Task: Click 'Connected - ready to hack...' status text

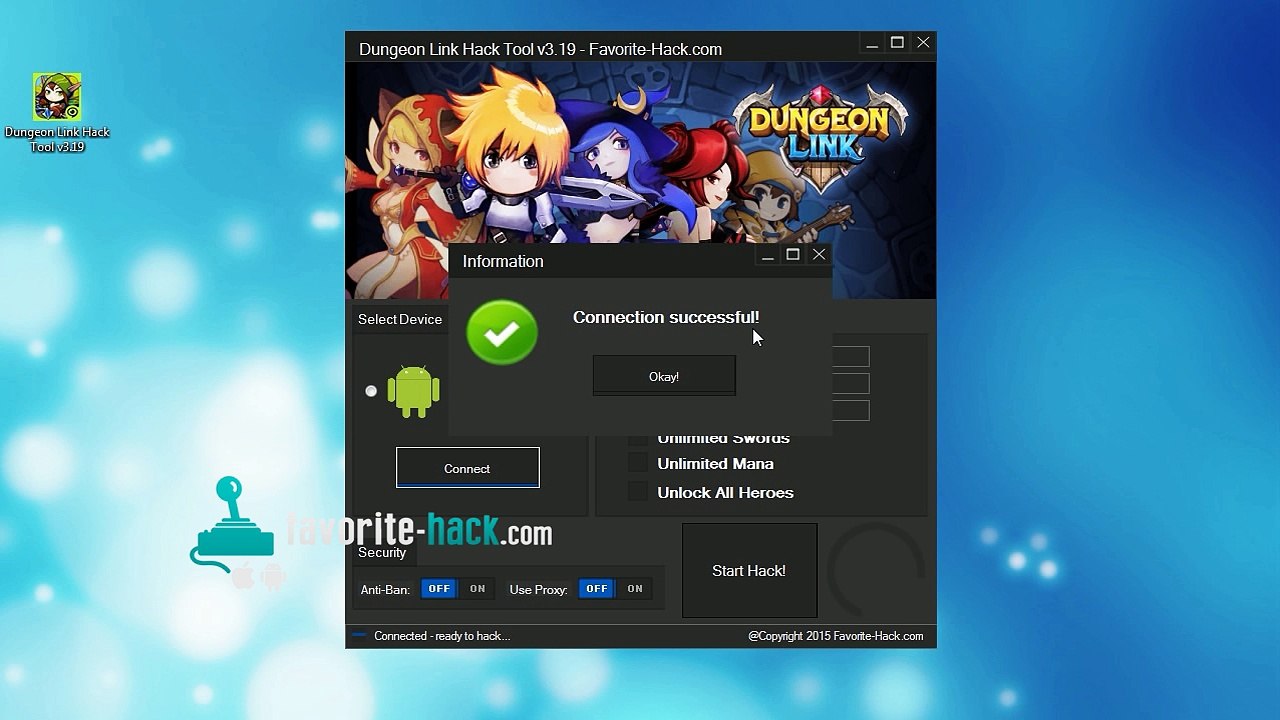Action: (442, 636)
